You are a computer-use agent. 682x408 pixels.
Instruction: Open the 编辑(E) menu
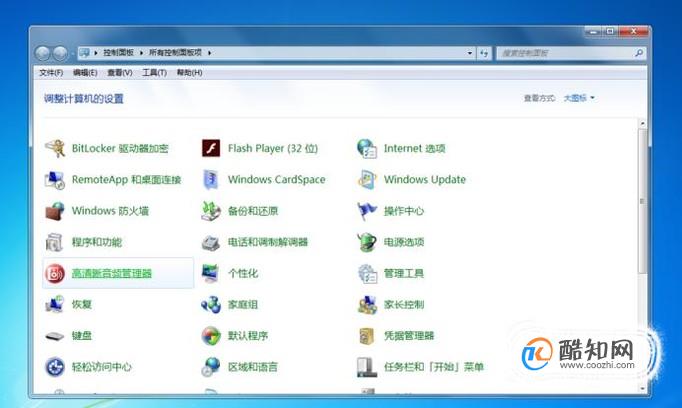tap(85, 73)
